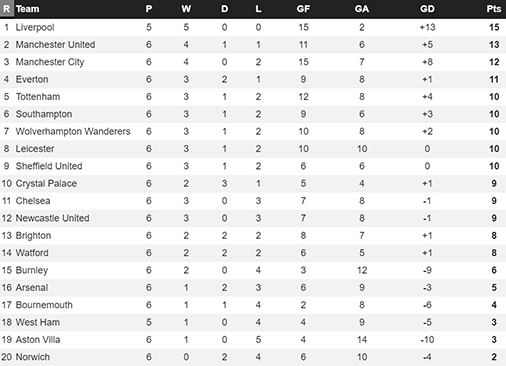Click the GA column header
The width and height of the screenshot is (506, 366).
tap(362, 9)
